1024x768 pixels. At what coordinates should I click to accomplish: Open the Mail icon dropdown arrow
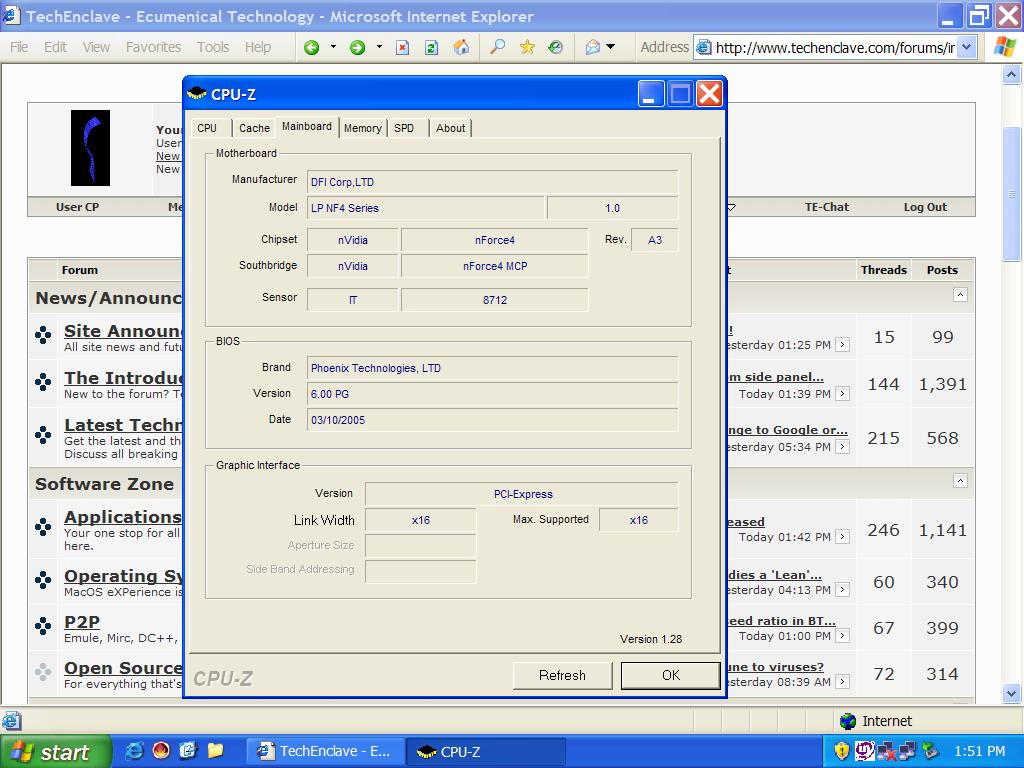click(x=611, y=47)
